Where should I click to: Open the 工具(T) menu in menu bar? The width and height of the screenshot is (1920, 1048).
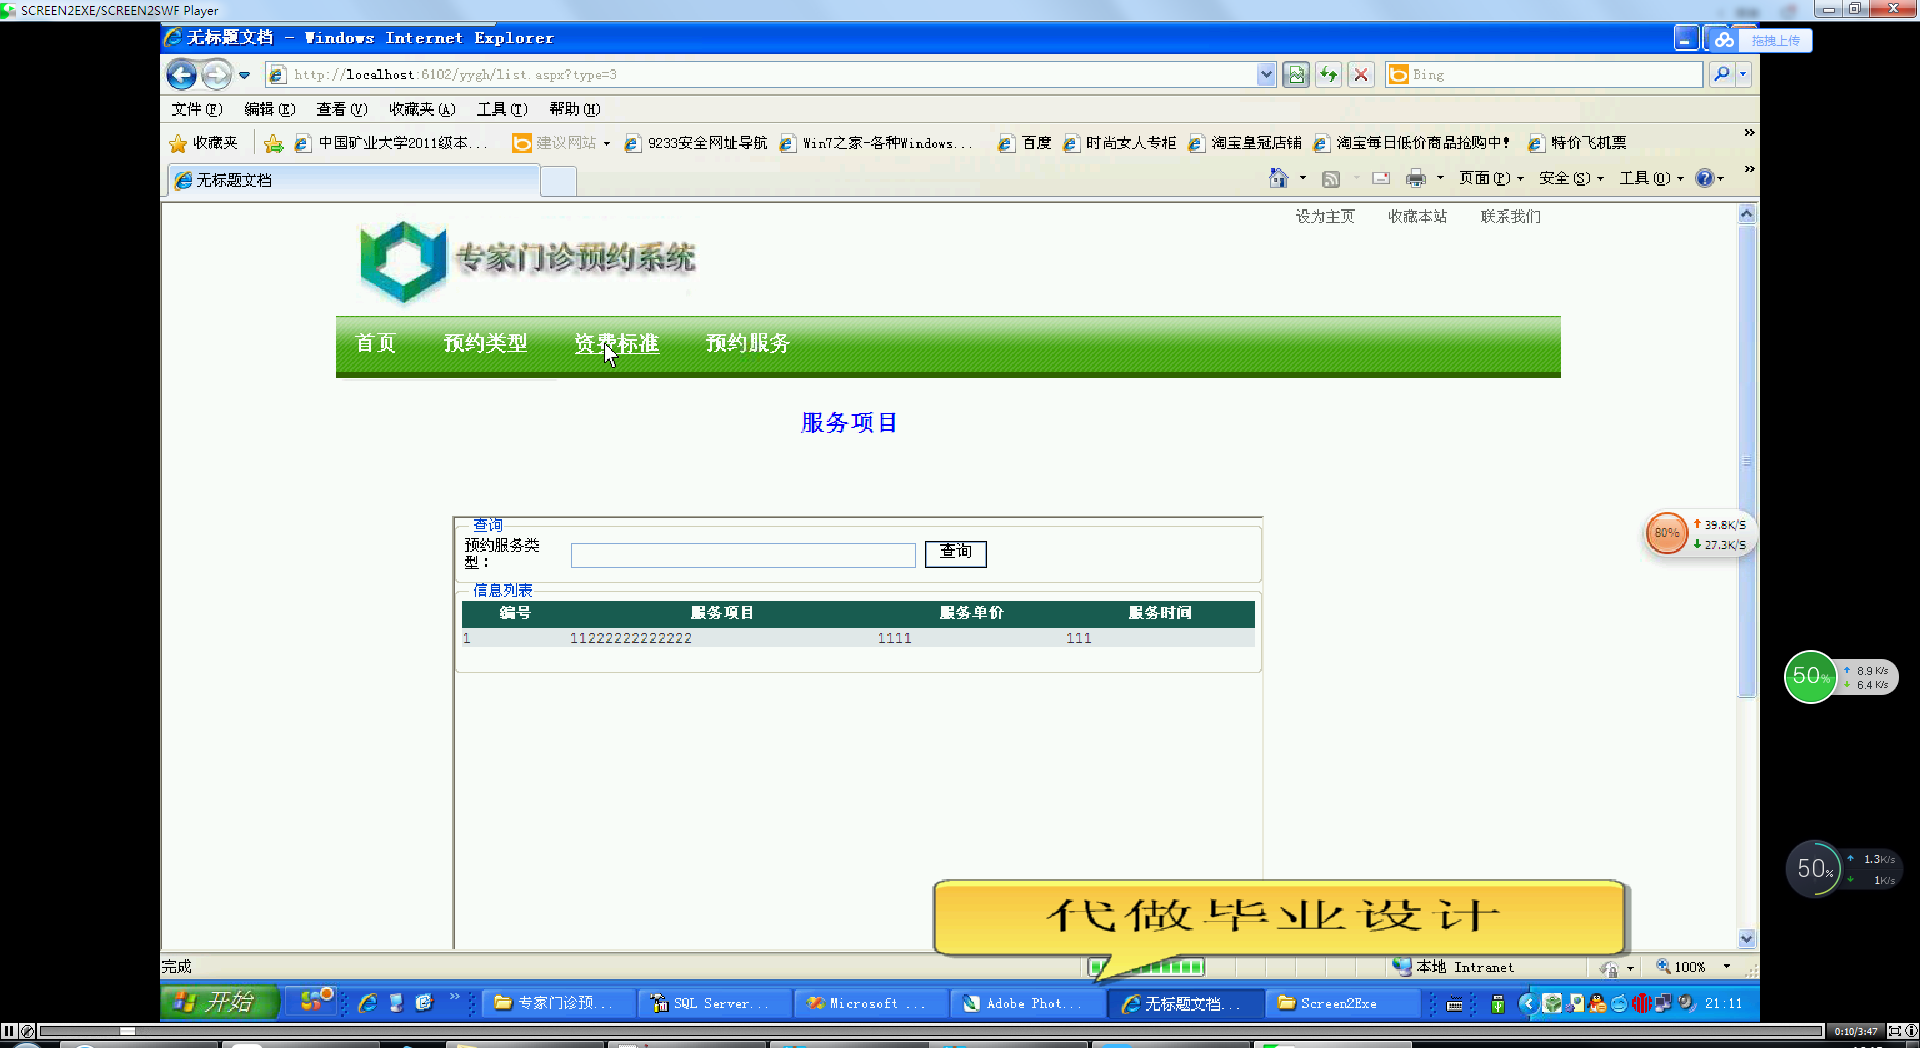coord(502,109)
